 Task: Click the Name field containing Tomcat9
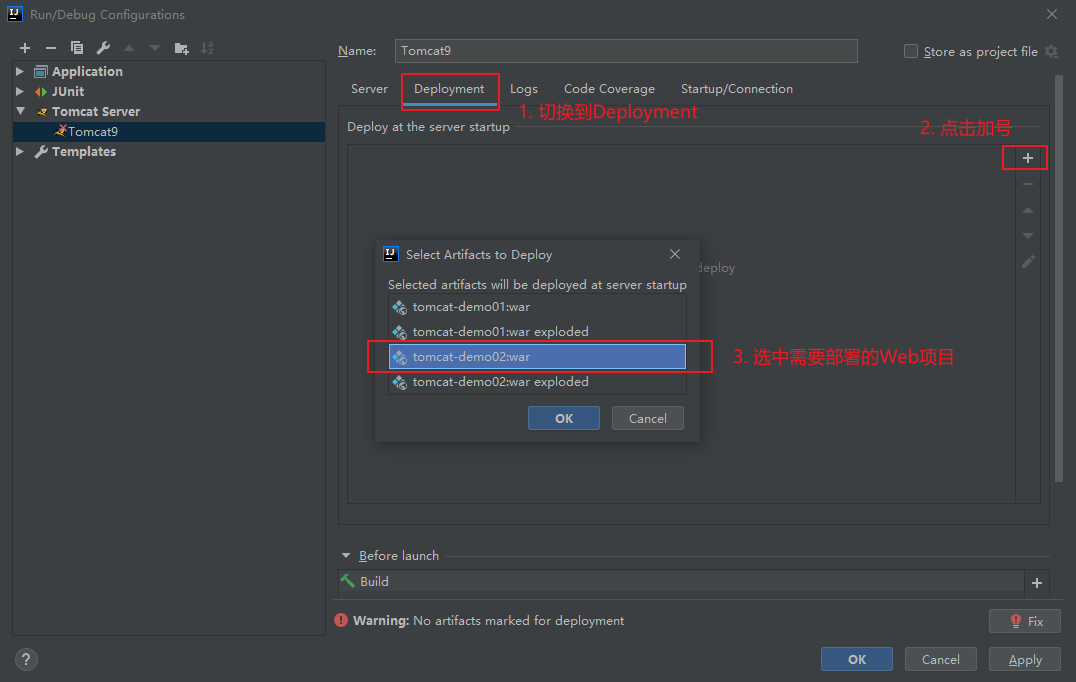pos(626,51)
